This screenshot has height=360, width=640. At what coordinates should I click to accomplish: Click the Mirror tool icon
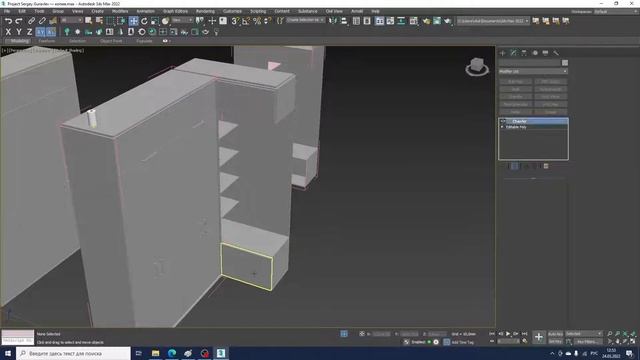pos(333,21)
